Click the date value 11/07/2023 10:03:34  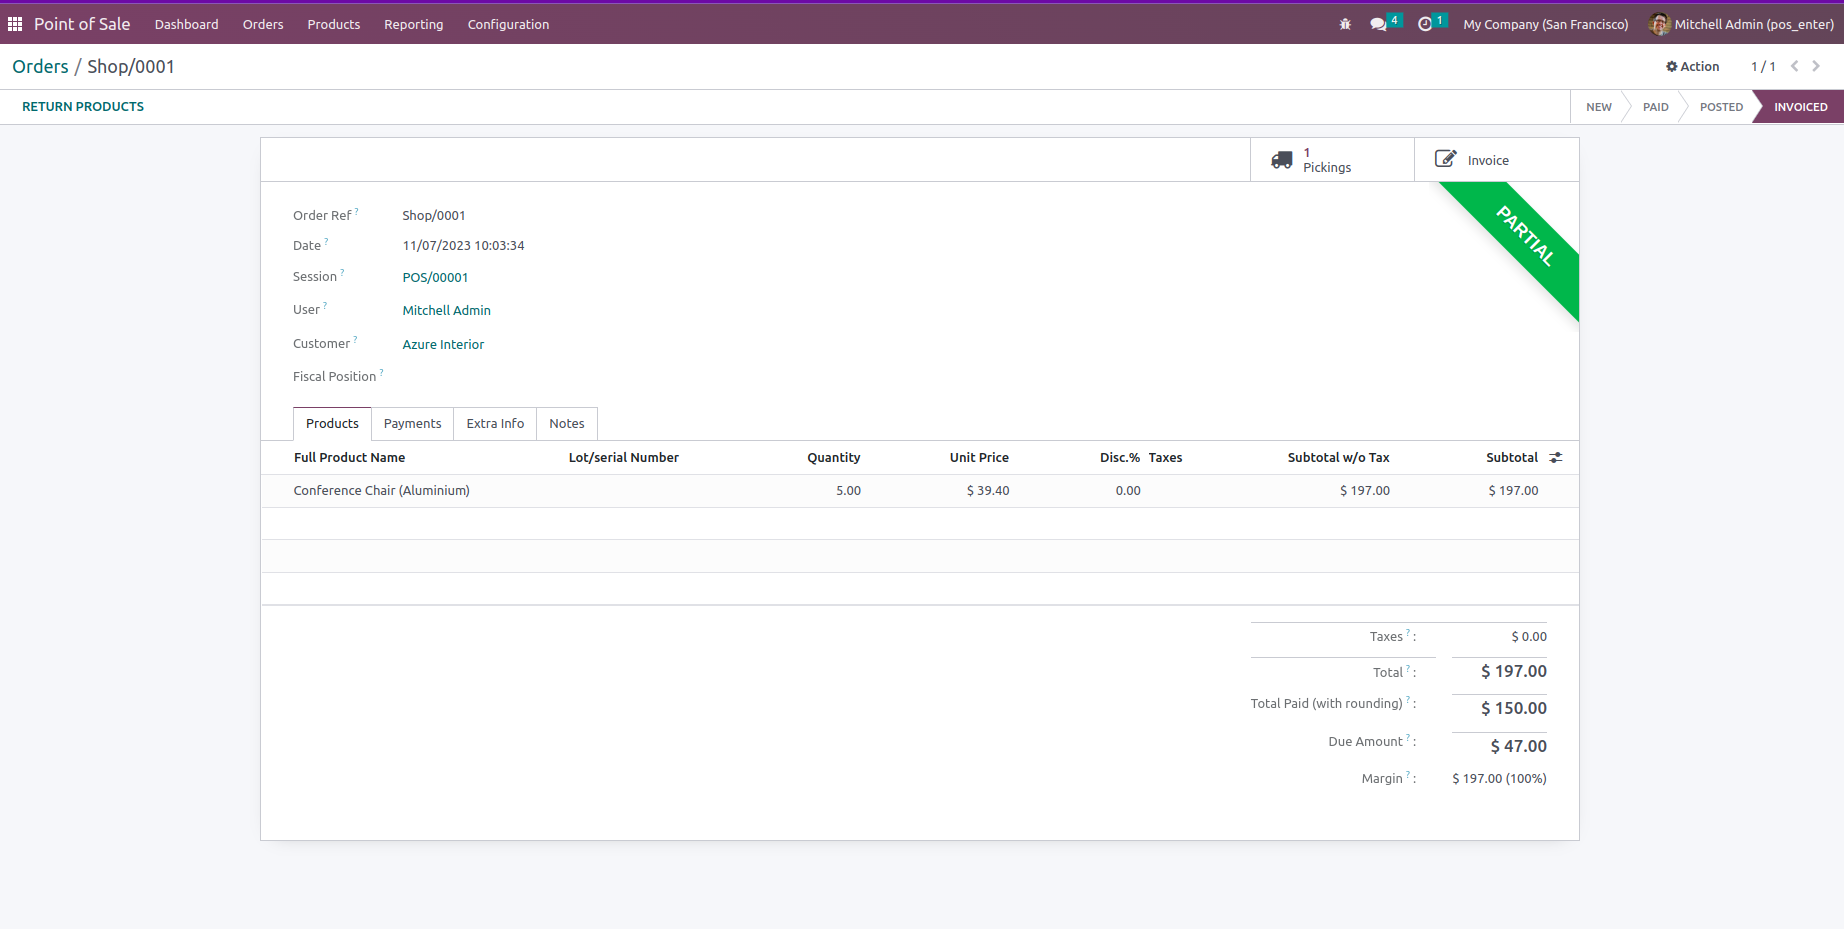coord(464,246)
